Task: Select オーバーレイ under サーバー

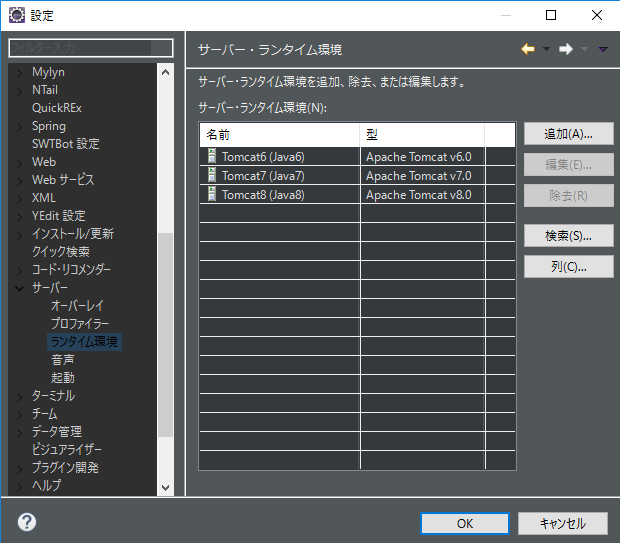Action: [x=77, y=306]
